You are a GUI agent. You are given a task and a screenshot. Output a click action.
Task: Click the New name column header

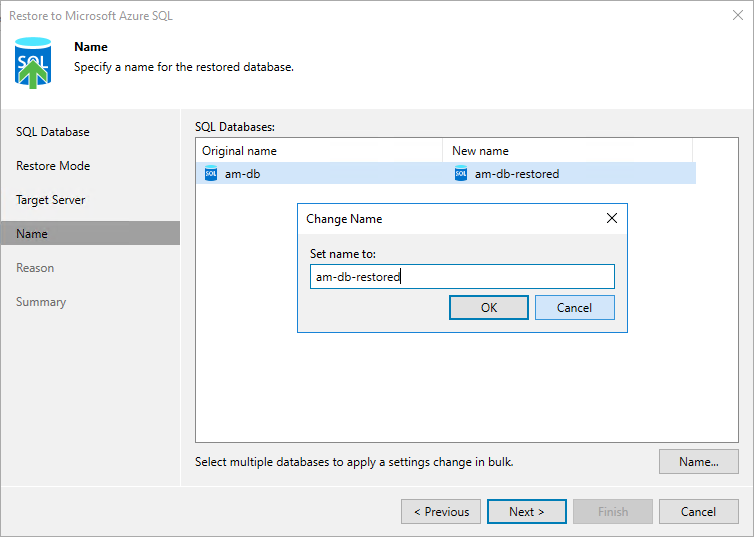(566, 151)
